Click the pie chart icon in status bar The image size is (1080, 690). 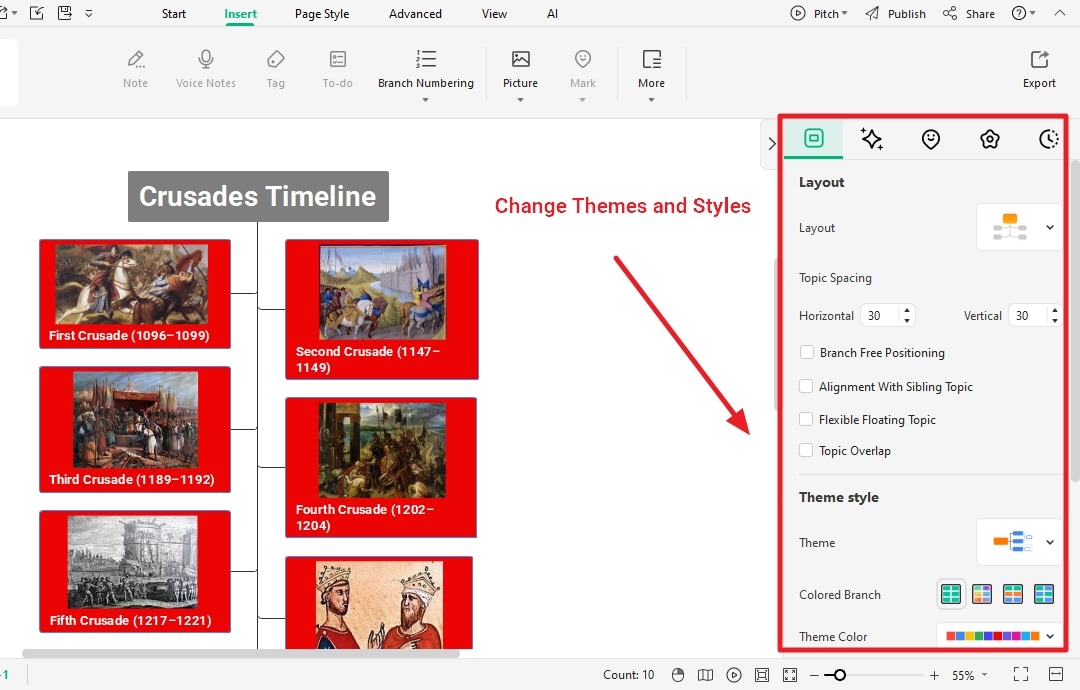(x=678, y=675)
